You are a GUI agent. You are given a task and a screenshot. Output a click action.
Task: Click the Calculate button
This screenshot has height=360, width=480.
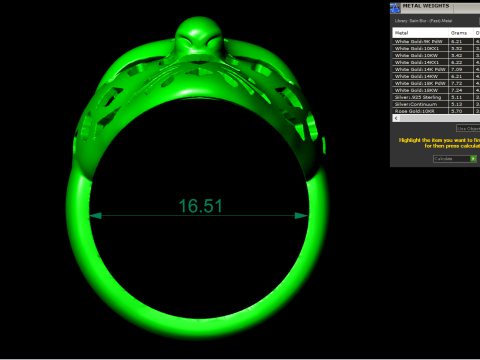[455, 159]
